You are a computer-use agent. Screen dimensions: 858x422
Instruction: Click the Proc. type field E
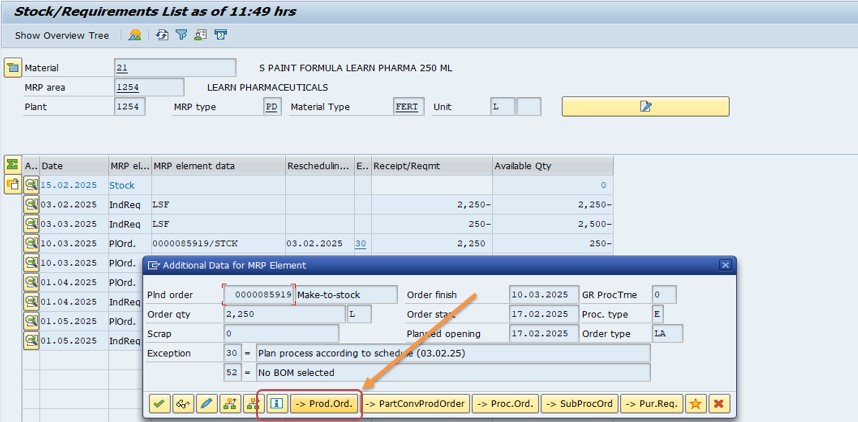(658, 314)
